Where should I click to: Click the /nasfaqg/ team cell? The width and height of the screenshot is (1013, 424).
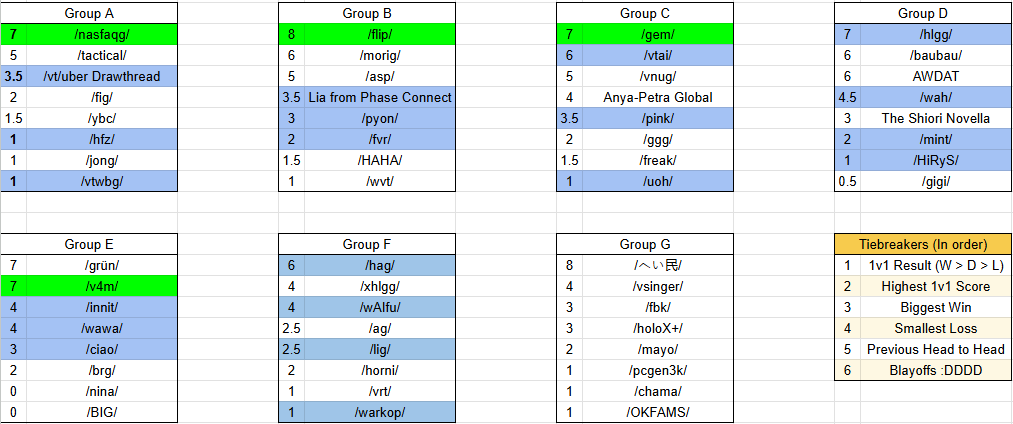click(102, 34)
